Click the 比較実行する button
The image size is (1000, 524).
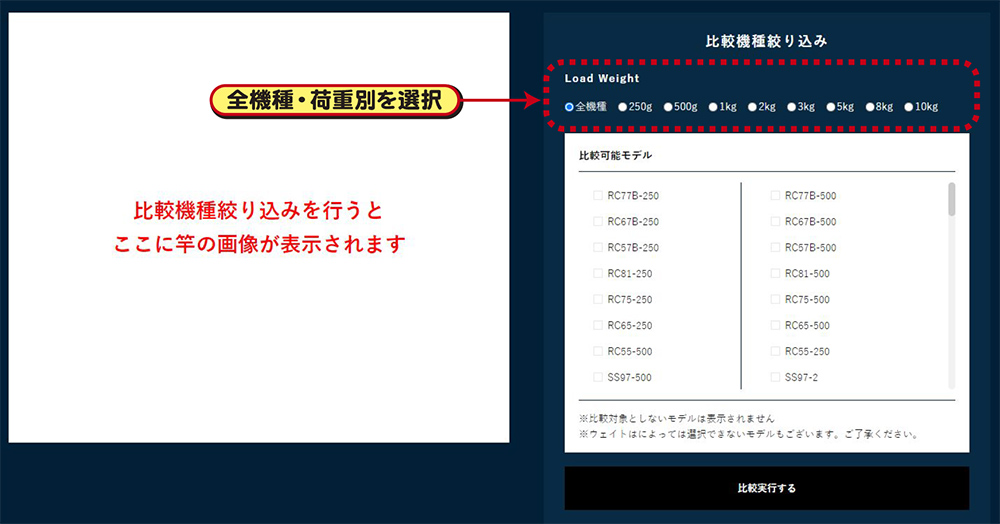(x=766, y=489)
